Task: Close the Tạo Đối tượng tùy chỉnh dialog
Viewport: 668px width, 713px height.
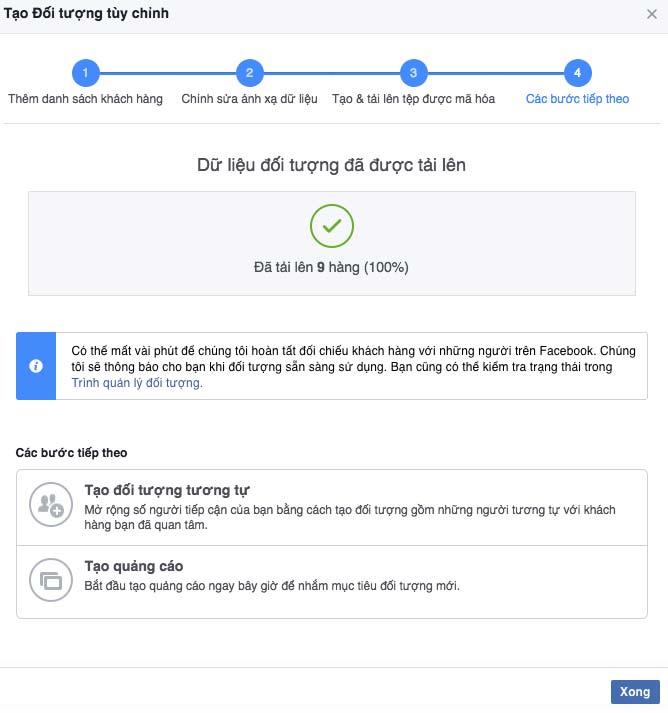Action: 652,14
